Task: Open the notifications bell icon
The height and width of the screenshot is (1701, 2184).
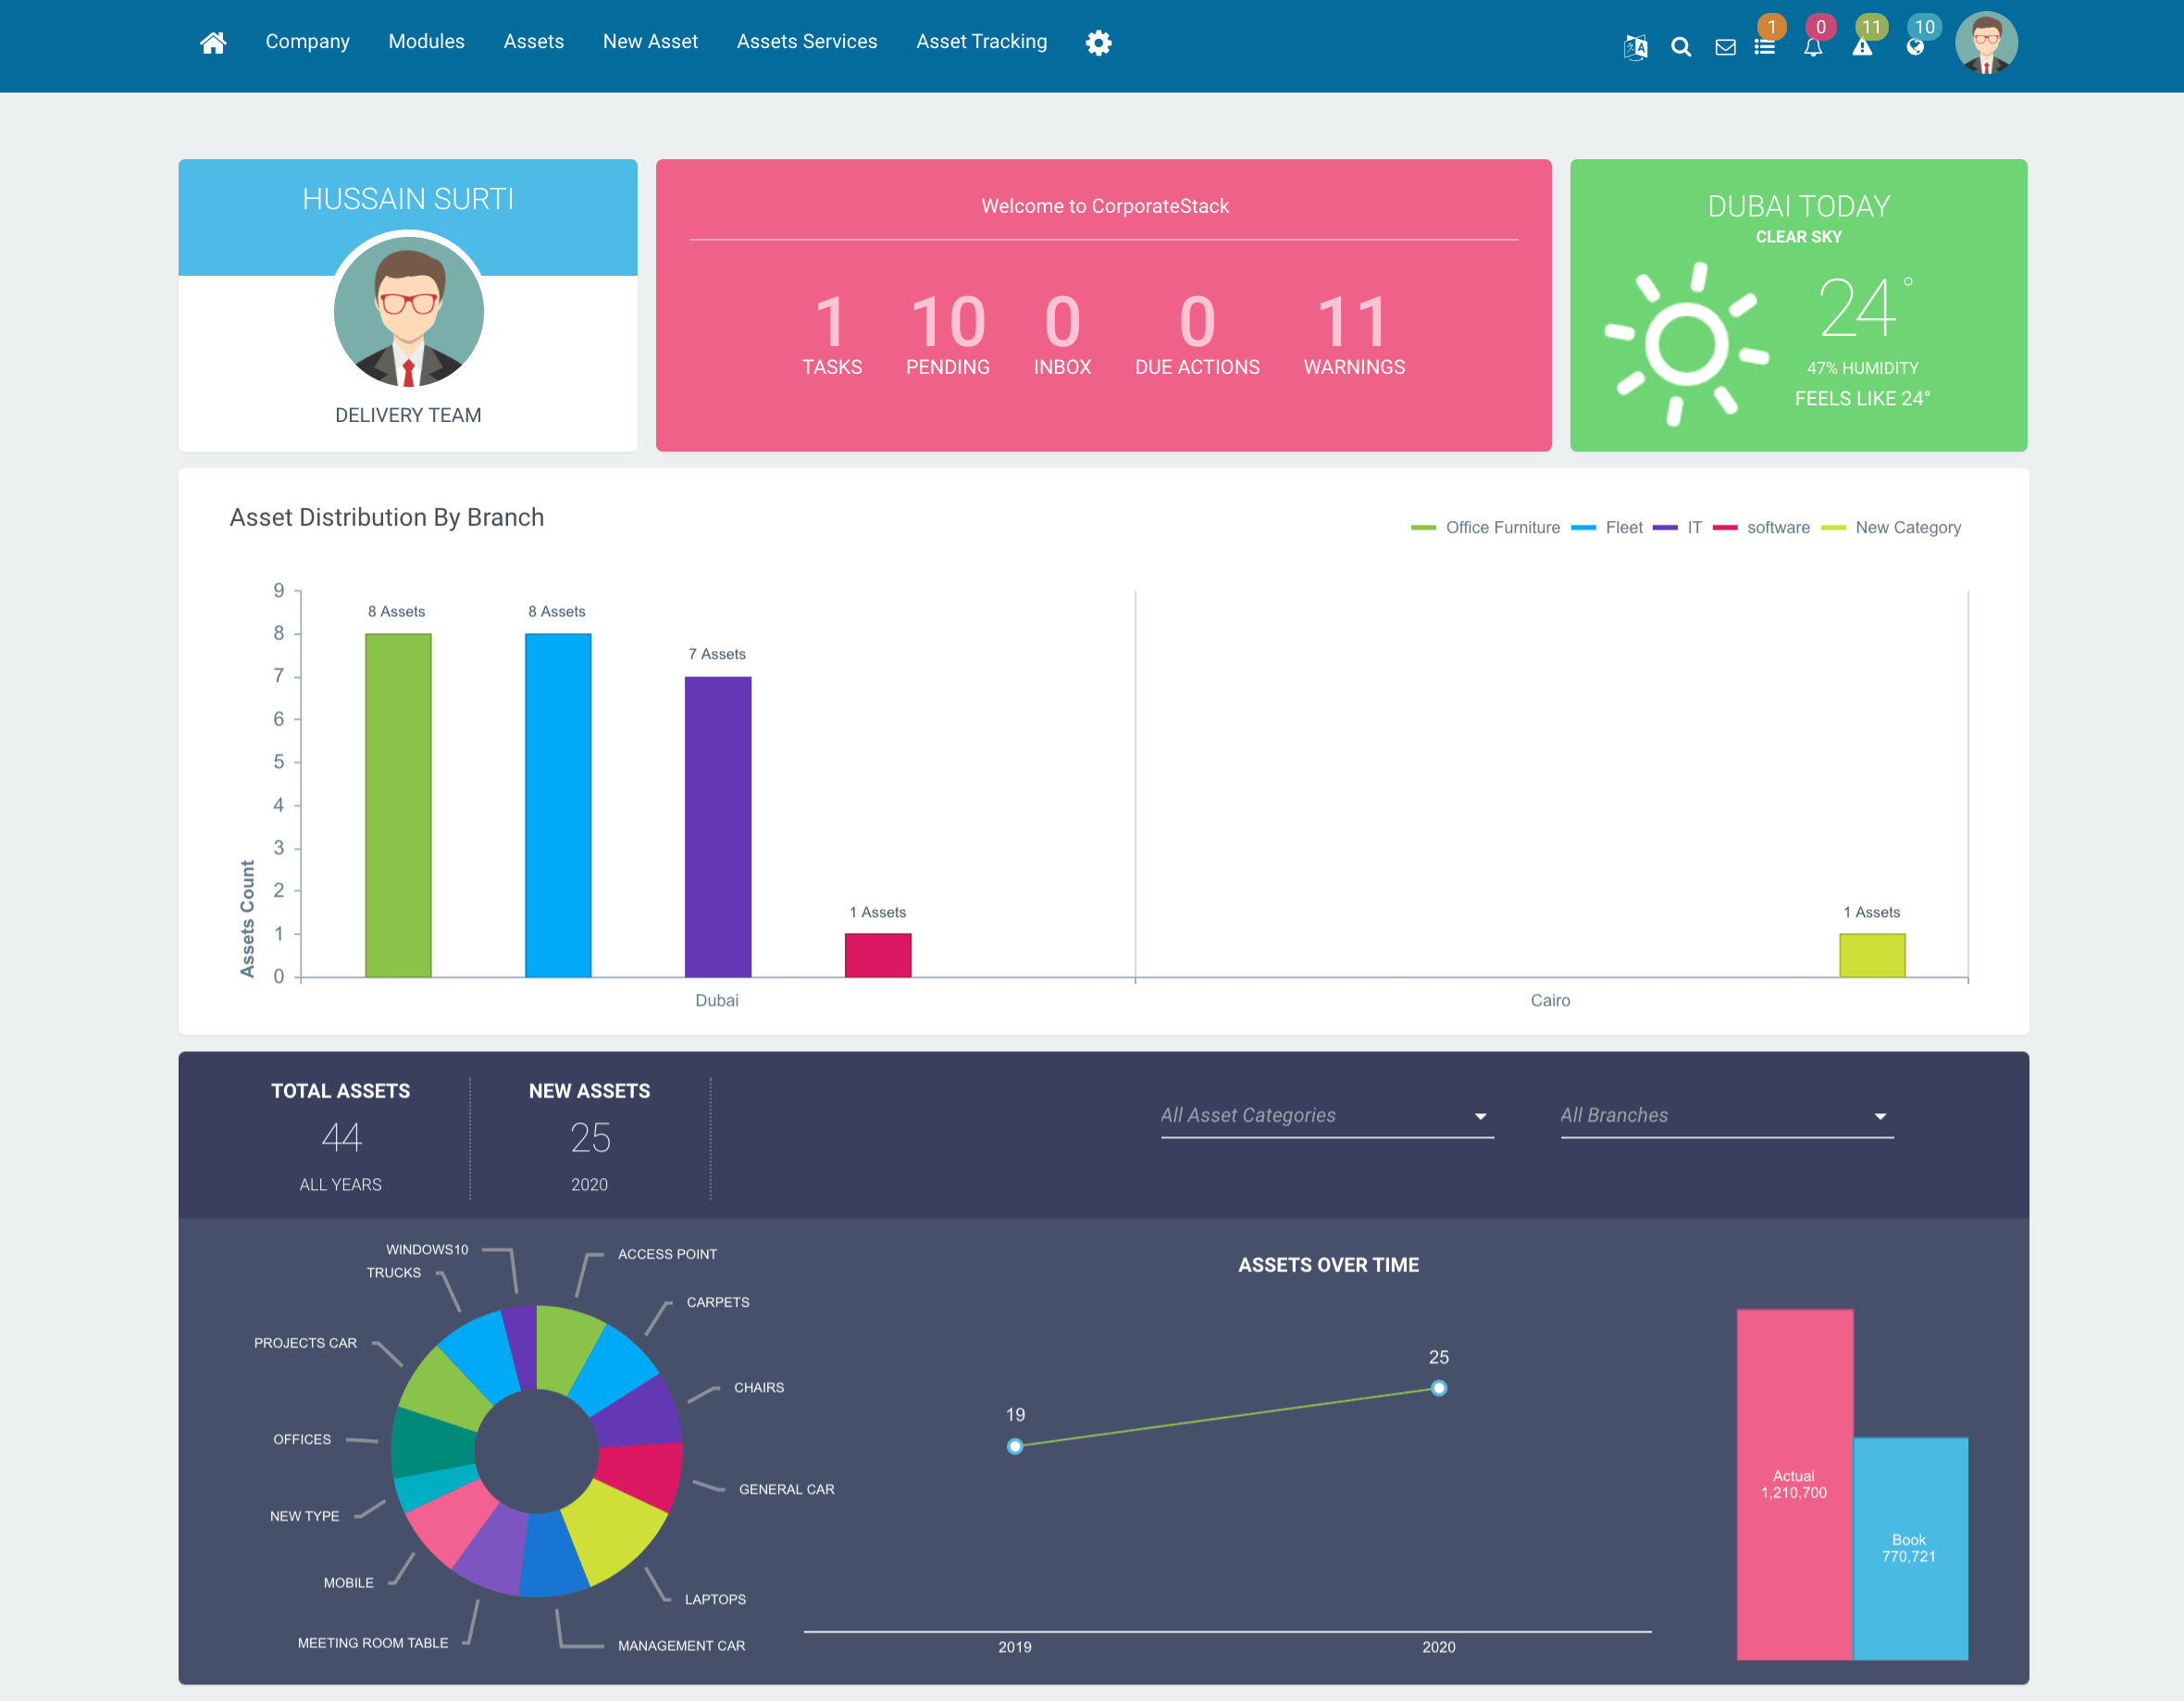Action: point(1813,47)
